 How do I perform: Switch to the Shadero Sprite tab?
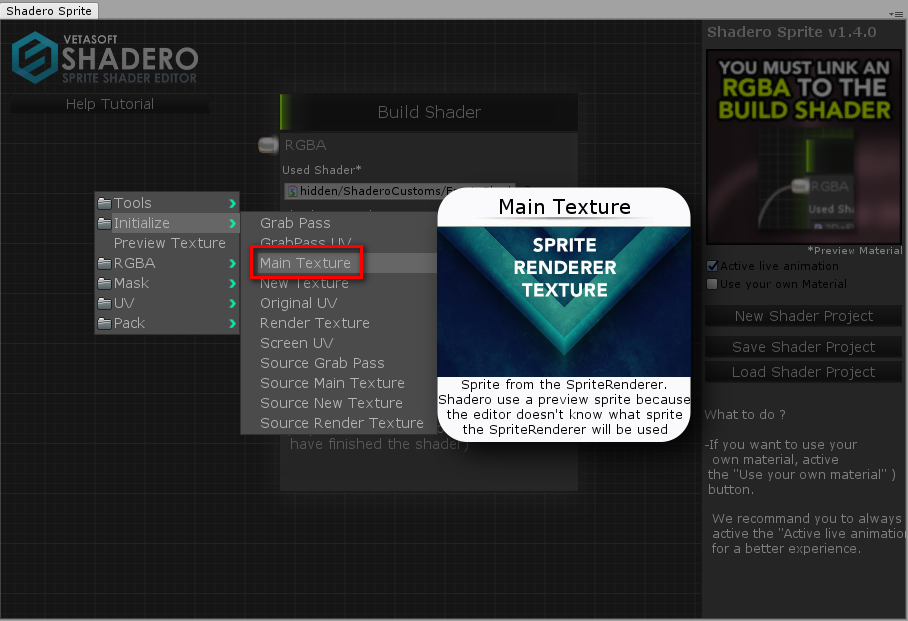[x=49, y=11]
